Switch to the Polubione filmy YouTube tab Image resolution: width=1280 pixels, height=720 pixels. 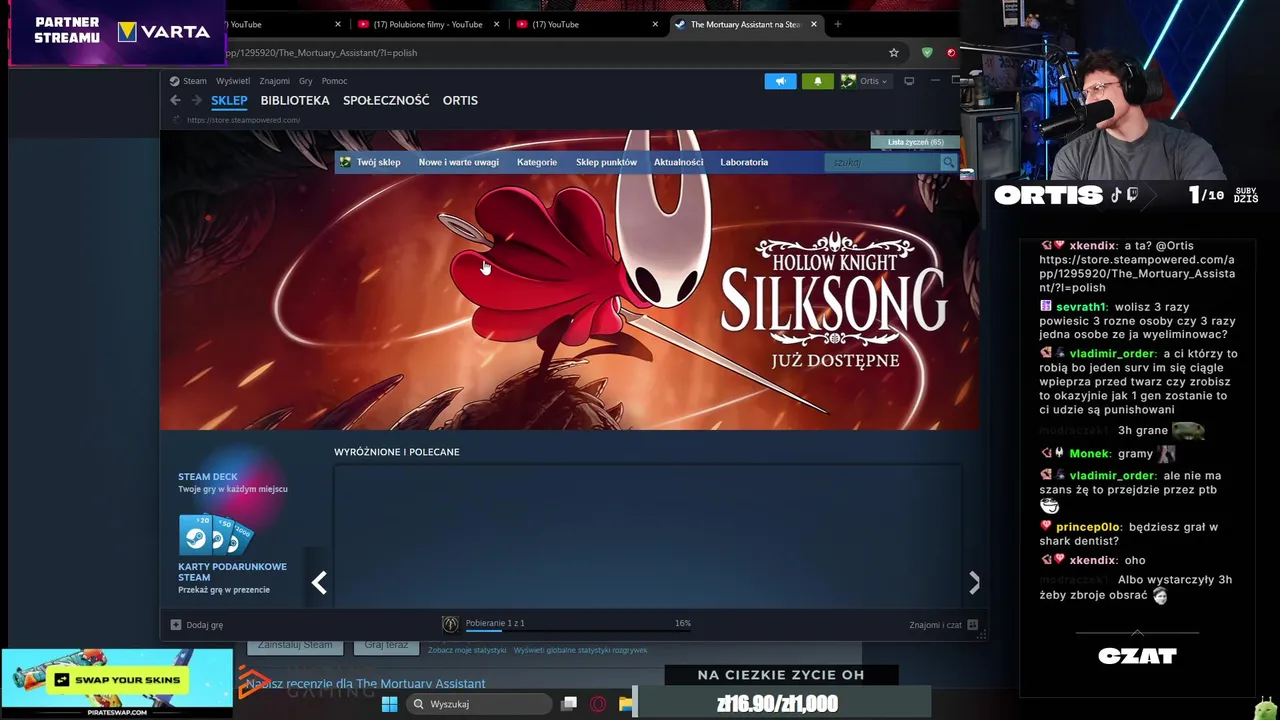[x=428, y=24]
